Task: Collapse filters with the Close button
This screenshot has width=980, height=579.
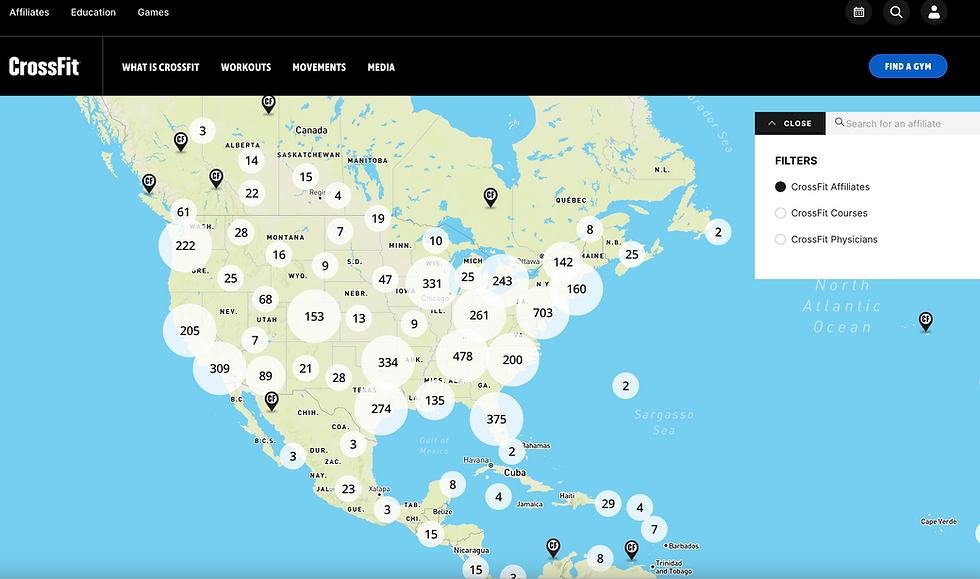Action: coord(790,123)
